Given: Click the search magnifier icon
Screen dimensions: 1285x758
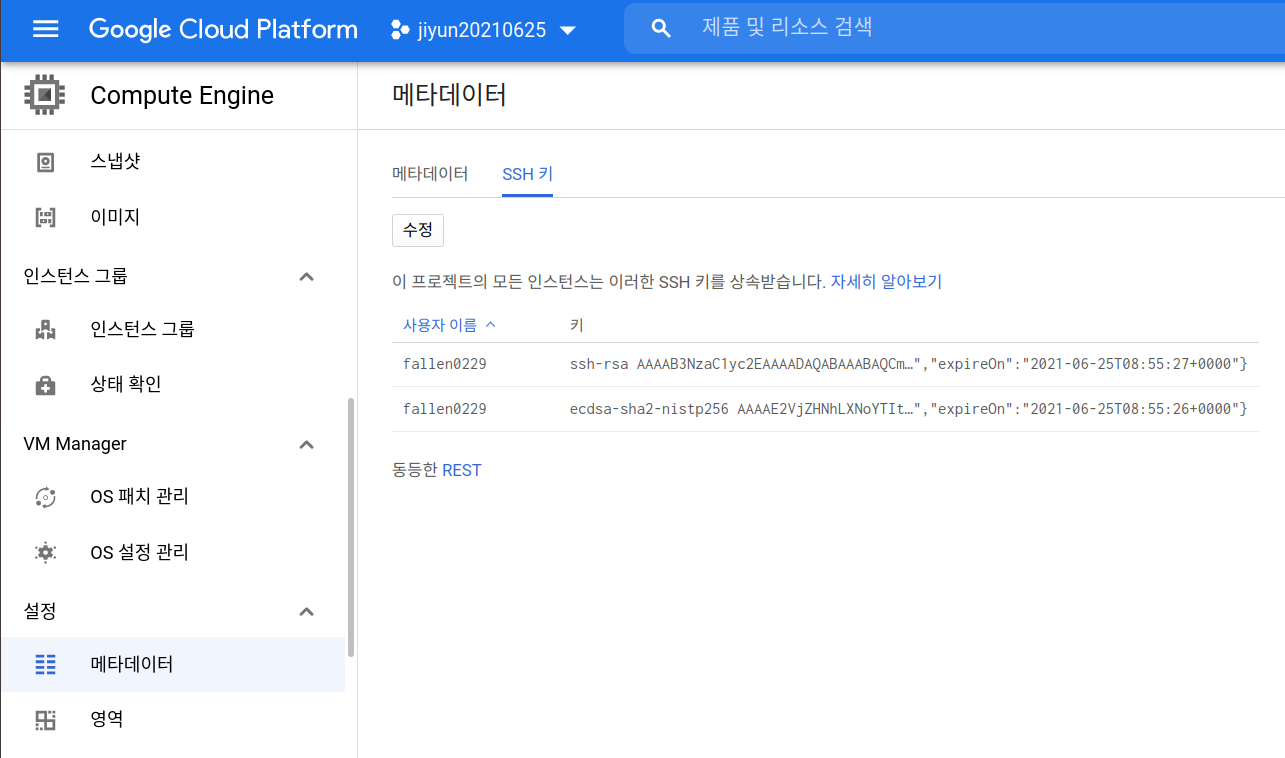Looking at the screenshot, I should (660, 29).
